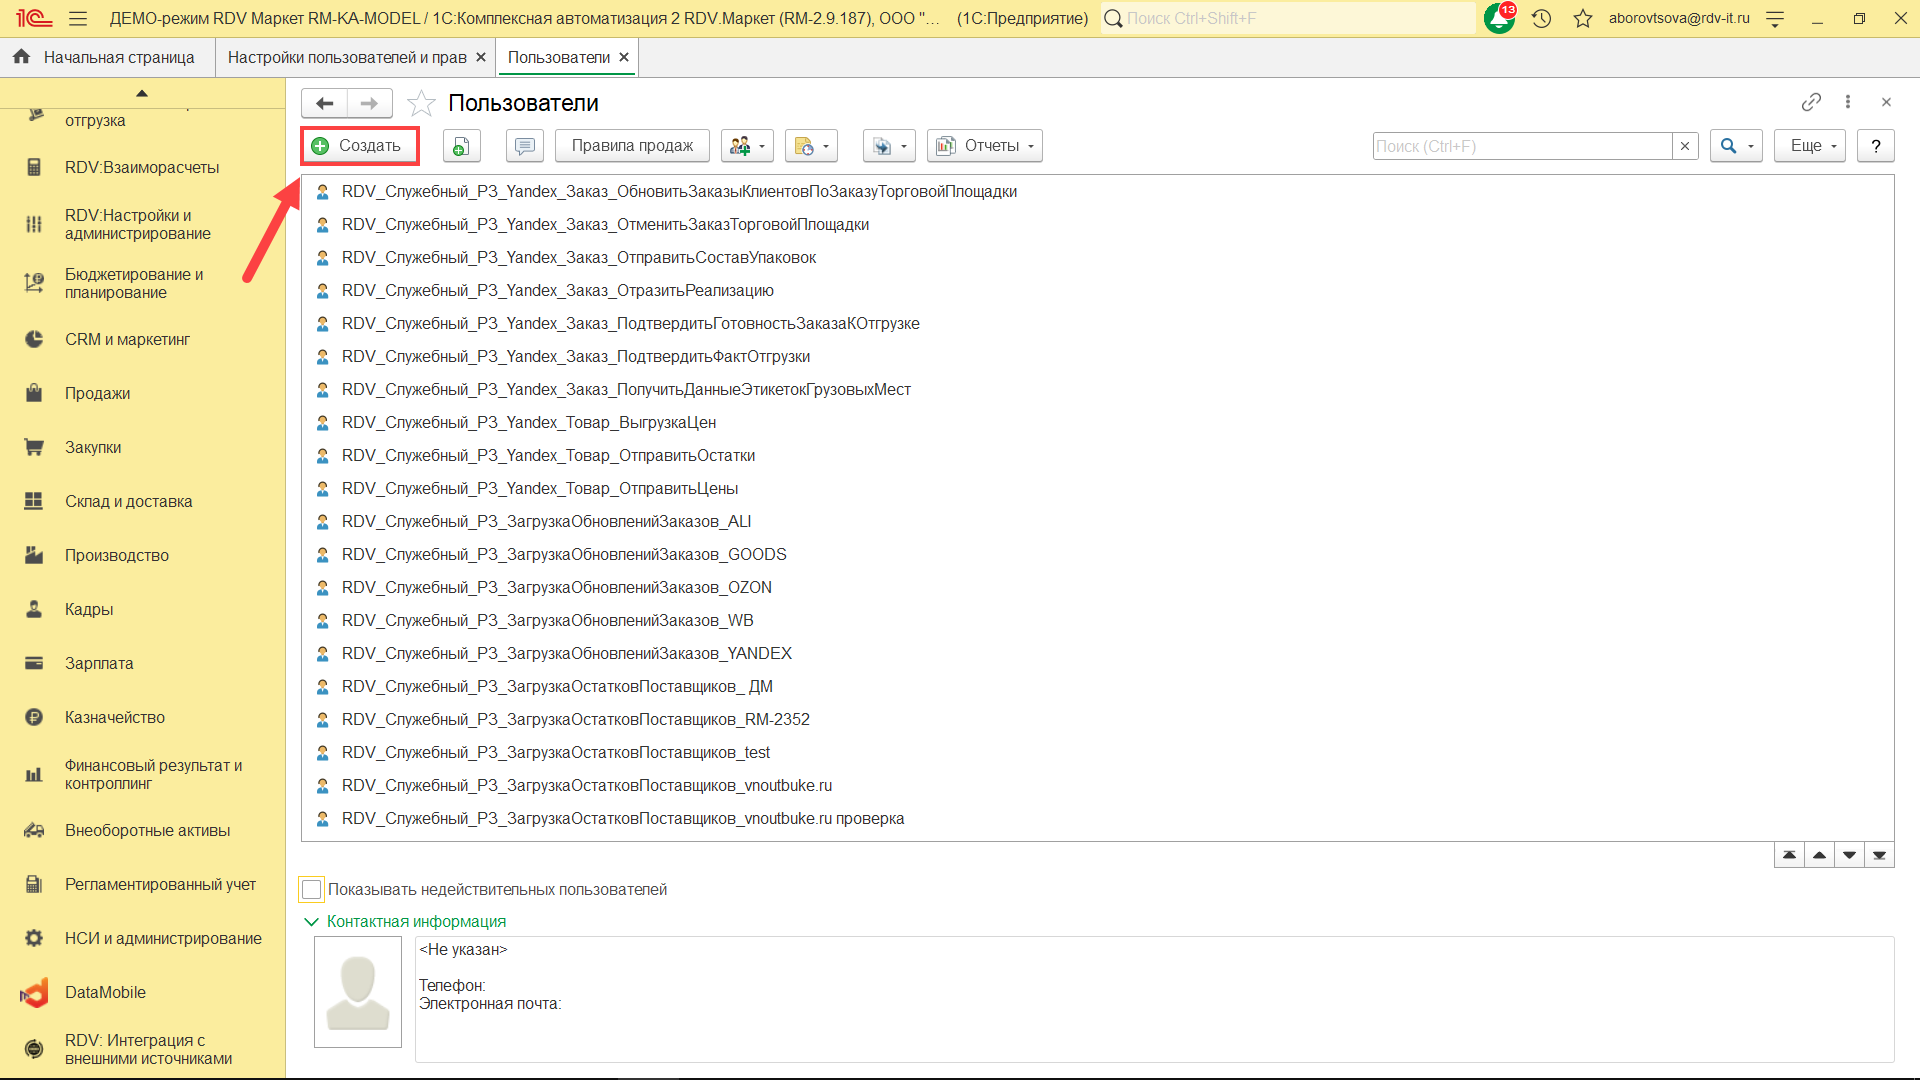Image resolution: width=1920 pixels, height=1080 pixels.
Task: Click the comment bubble toolbar icon
Action: tap(524, 146)
